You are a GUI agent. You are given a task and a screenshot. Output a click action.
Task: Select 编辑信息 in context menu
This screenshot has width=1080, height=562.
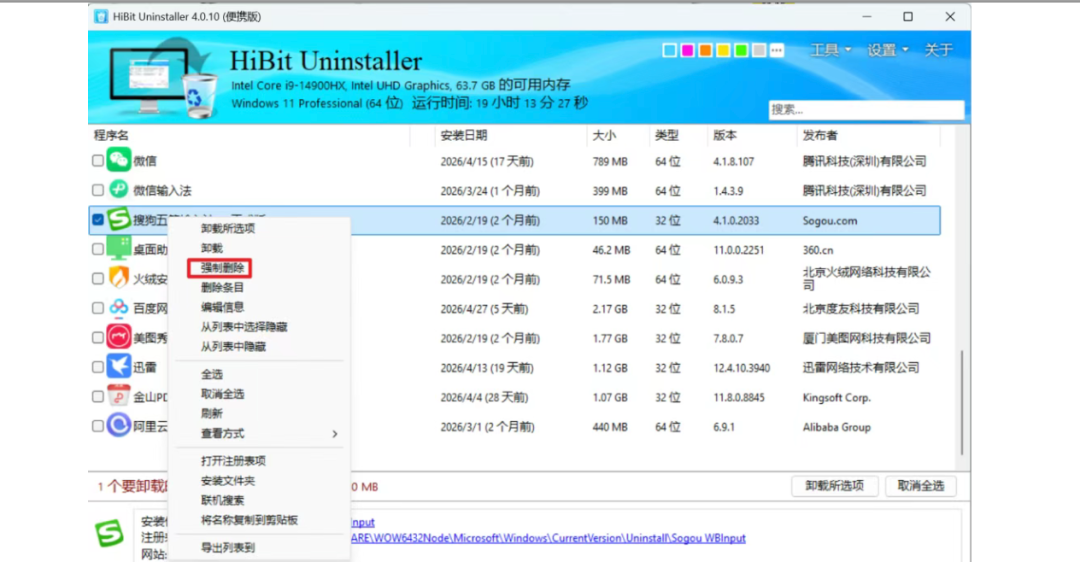tap(222, 307)
